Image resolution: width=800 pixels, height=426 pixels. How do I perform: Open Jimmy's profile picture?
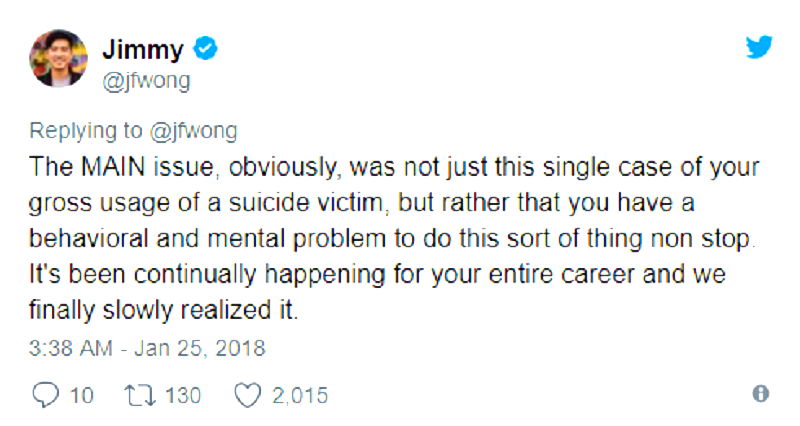(x=57, y=58)
